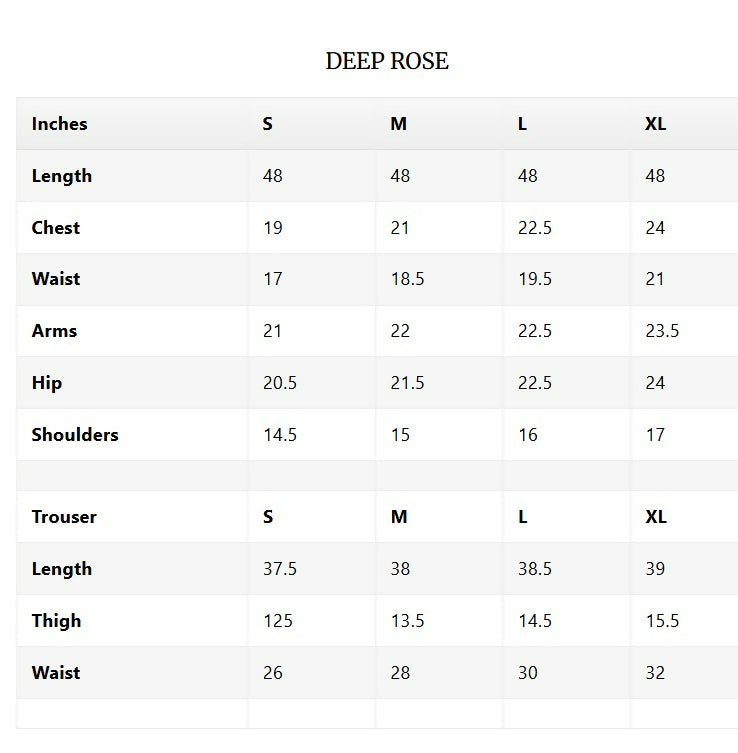This screenshot has height=753, width=738.
Task: Click the M header in Trouser section
Action: coord(399,517)
